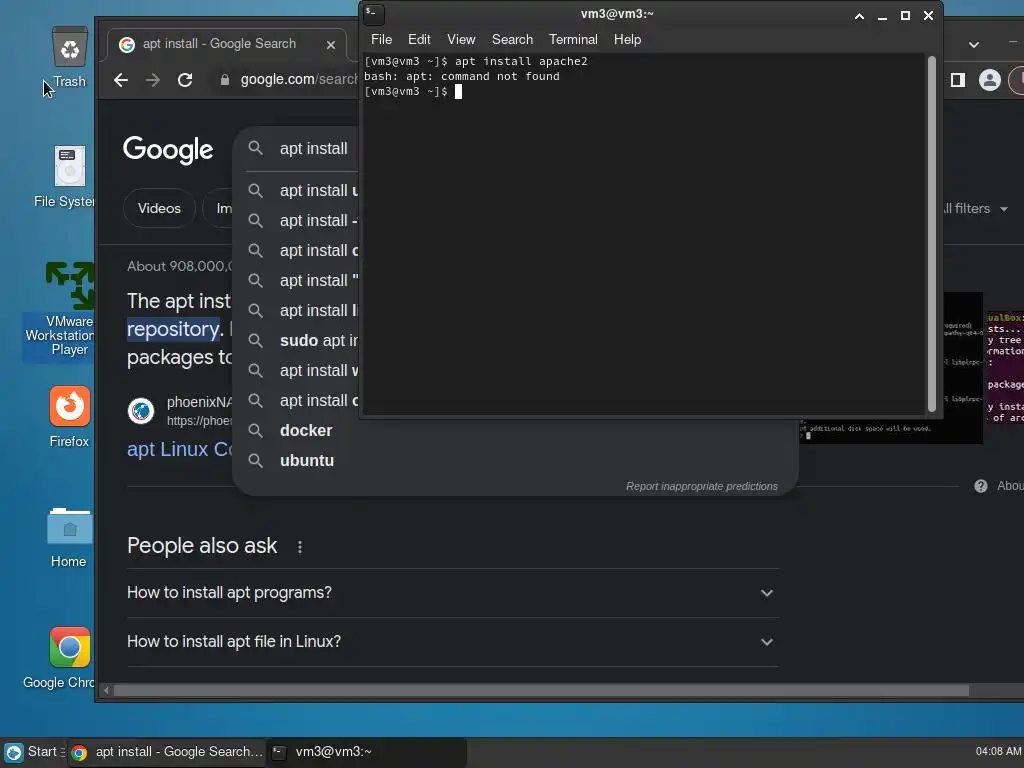Open terminal Help menu

coord(627,39)
